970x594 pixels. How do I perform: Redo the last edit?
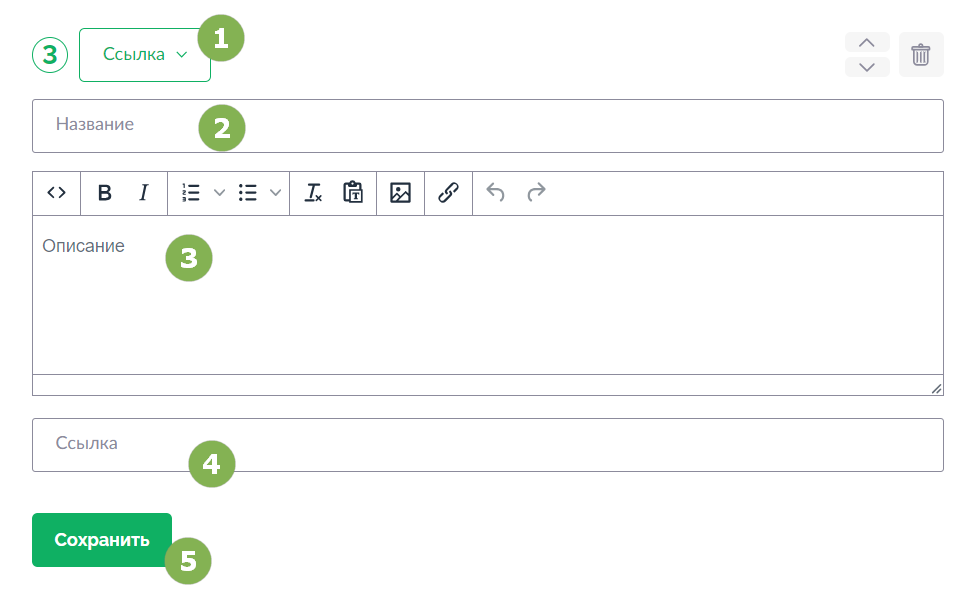click(536, 193)
